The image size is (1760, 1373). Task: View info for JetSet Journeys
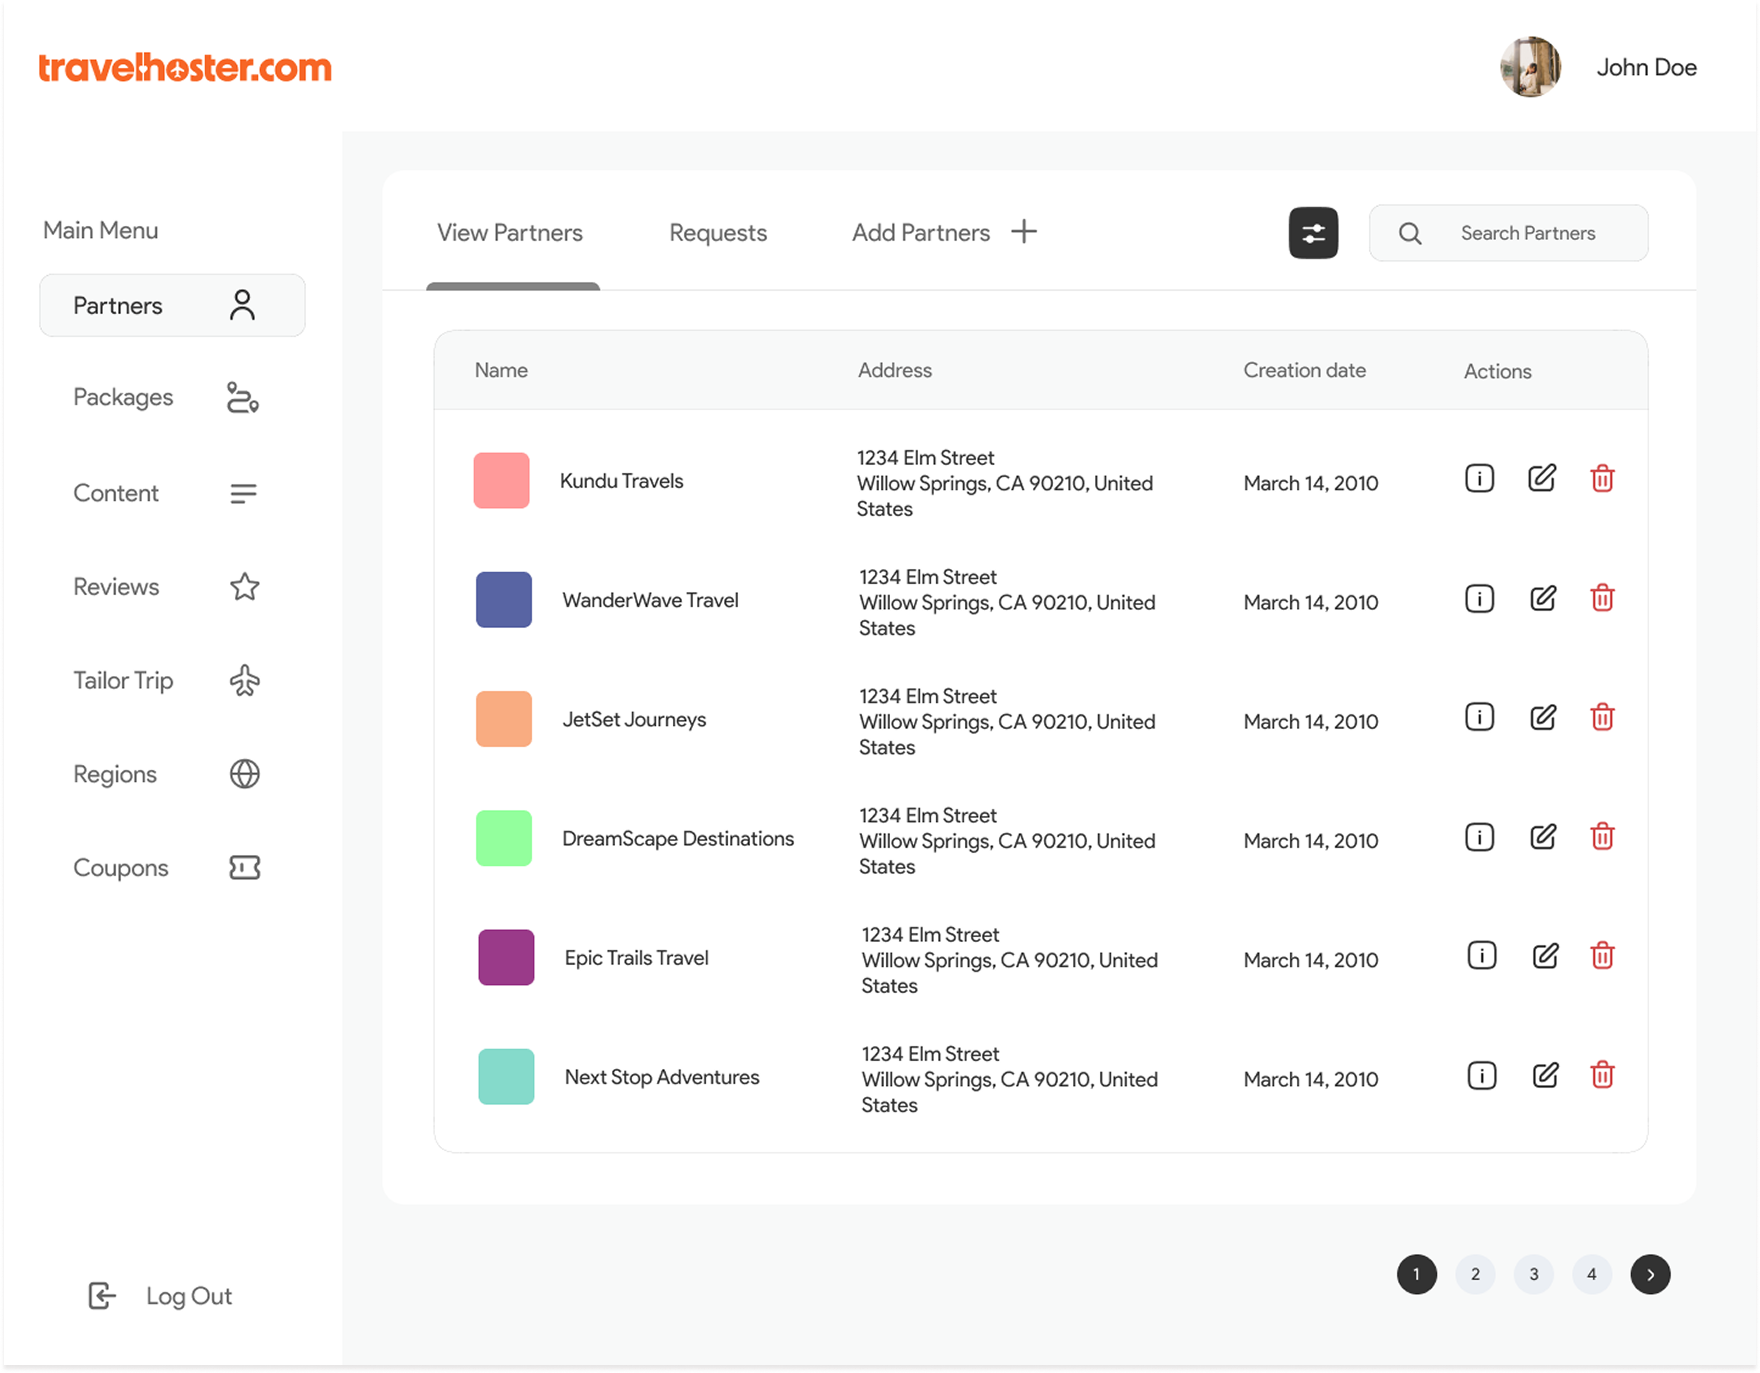1479,717
